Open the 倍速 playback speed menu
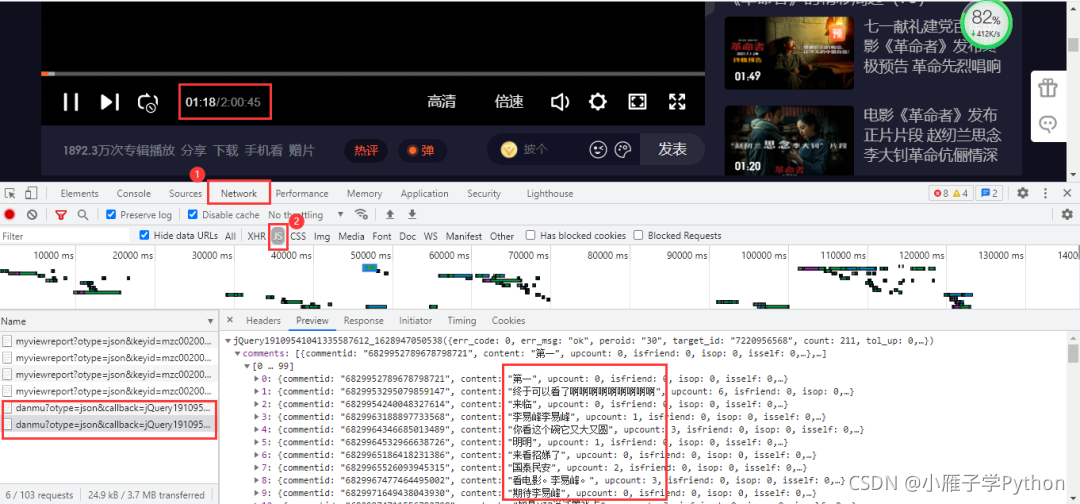1080x504 pixels. pyautogui.click(x=509, y=102)
